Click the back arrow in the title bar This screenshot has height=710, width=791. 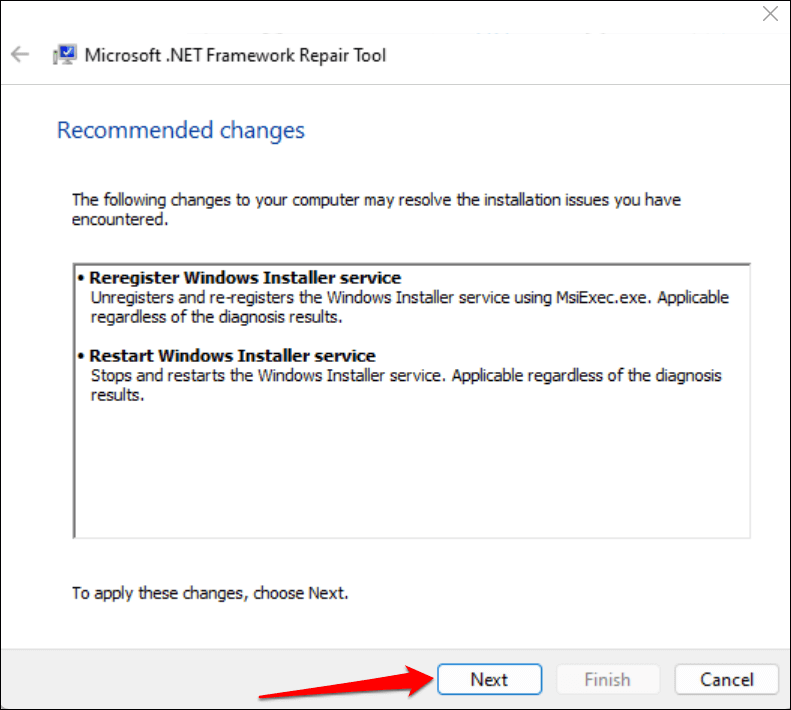coord(20,54)
